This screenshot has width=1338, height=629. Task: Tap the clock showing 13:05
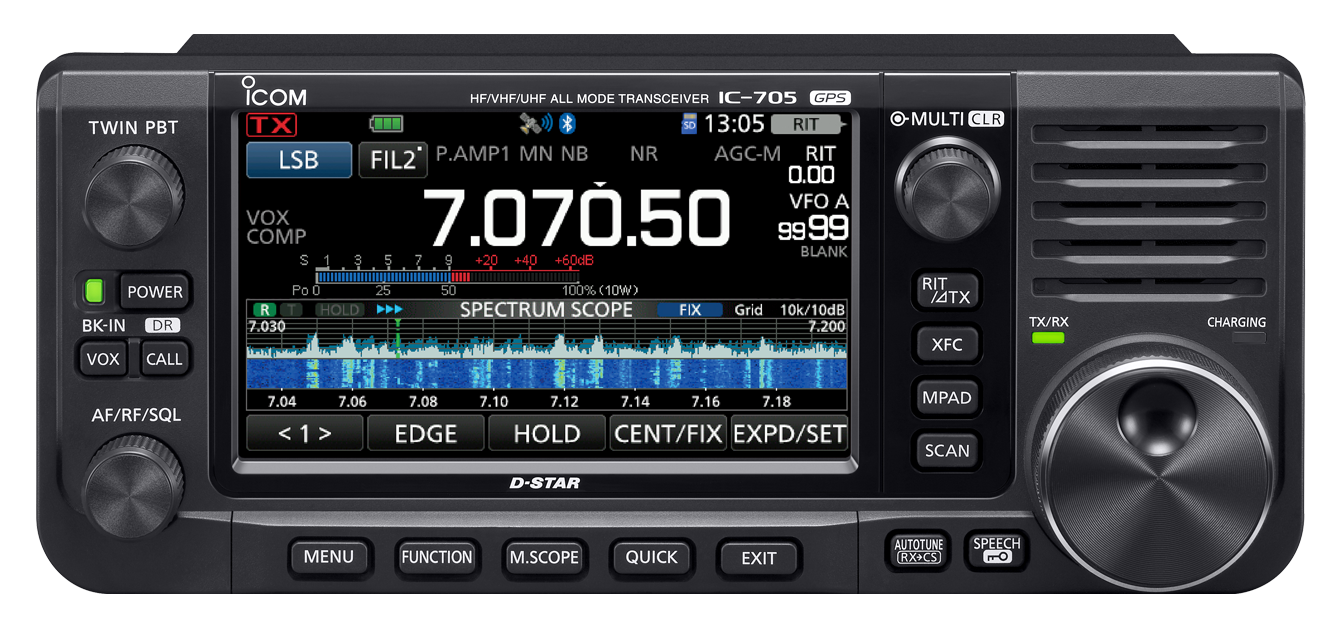pos(733,123)
